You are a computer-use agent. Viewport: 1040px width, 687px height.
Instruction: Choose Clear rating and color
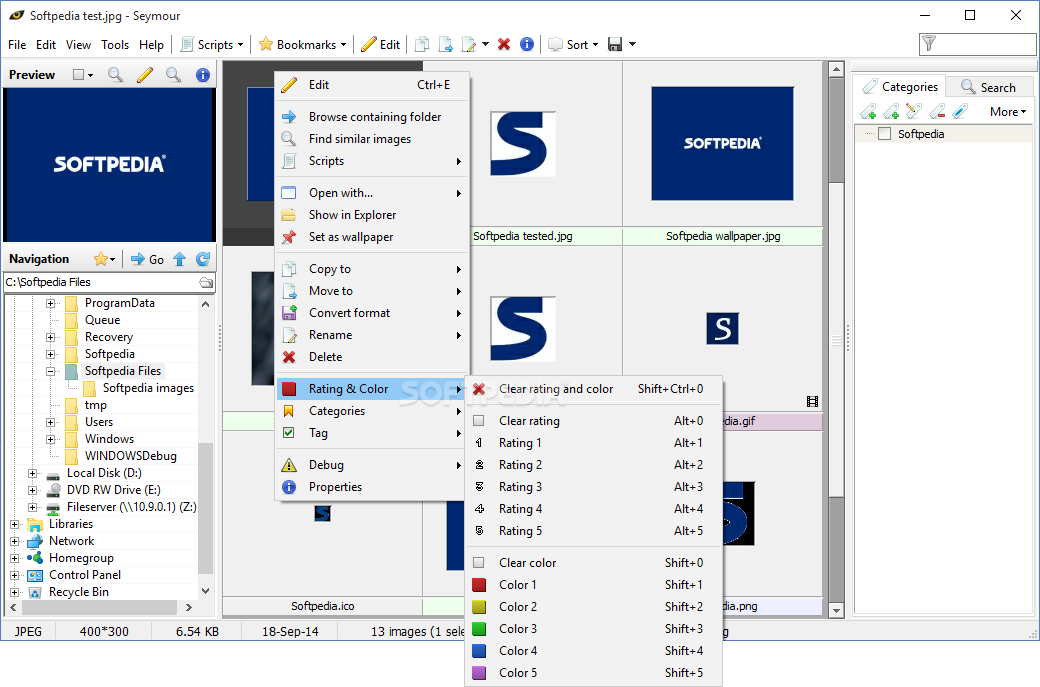tap(594, 389)
